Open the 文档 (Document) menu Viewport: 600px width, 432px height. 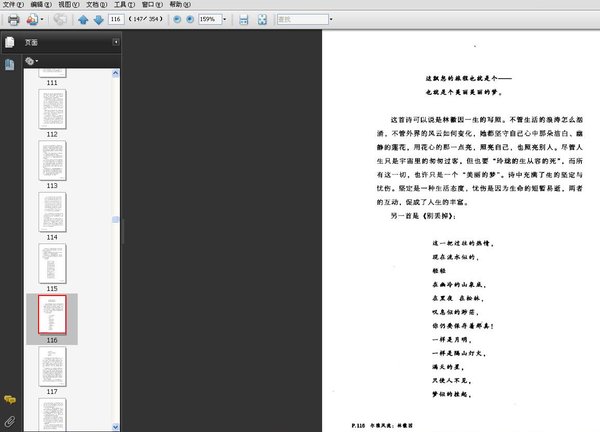tap(96, 5)
